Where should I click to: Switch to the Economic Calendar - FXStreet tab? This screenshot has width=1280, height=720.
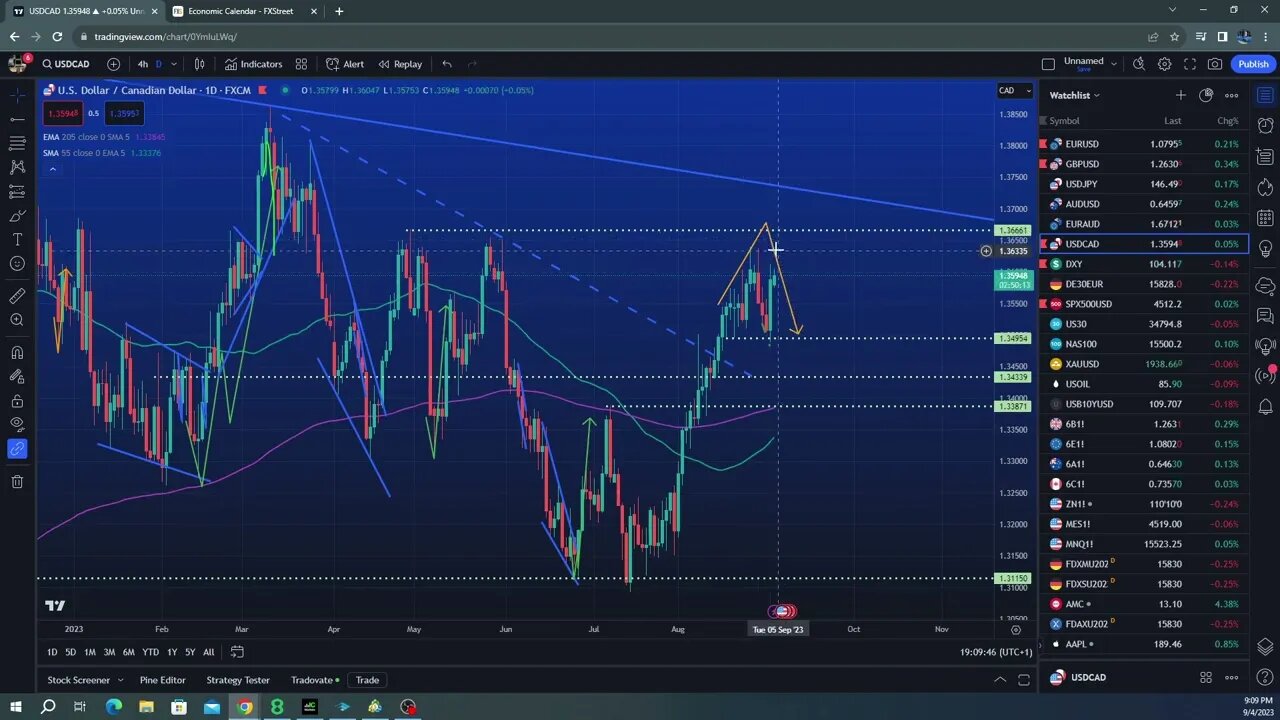(x=241, y=11)
